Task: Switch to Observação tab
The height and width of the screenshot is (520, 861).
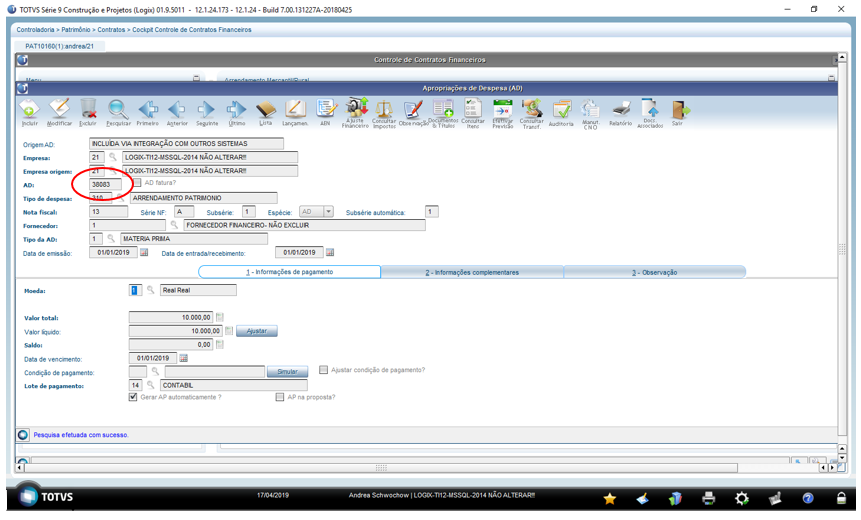Action: pos(655,272)
